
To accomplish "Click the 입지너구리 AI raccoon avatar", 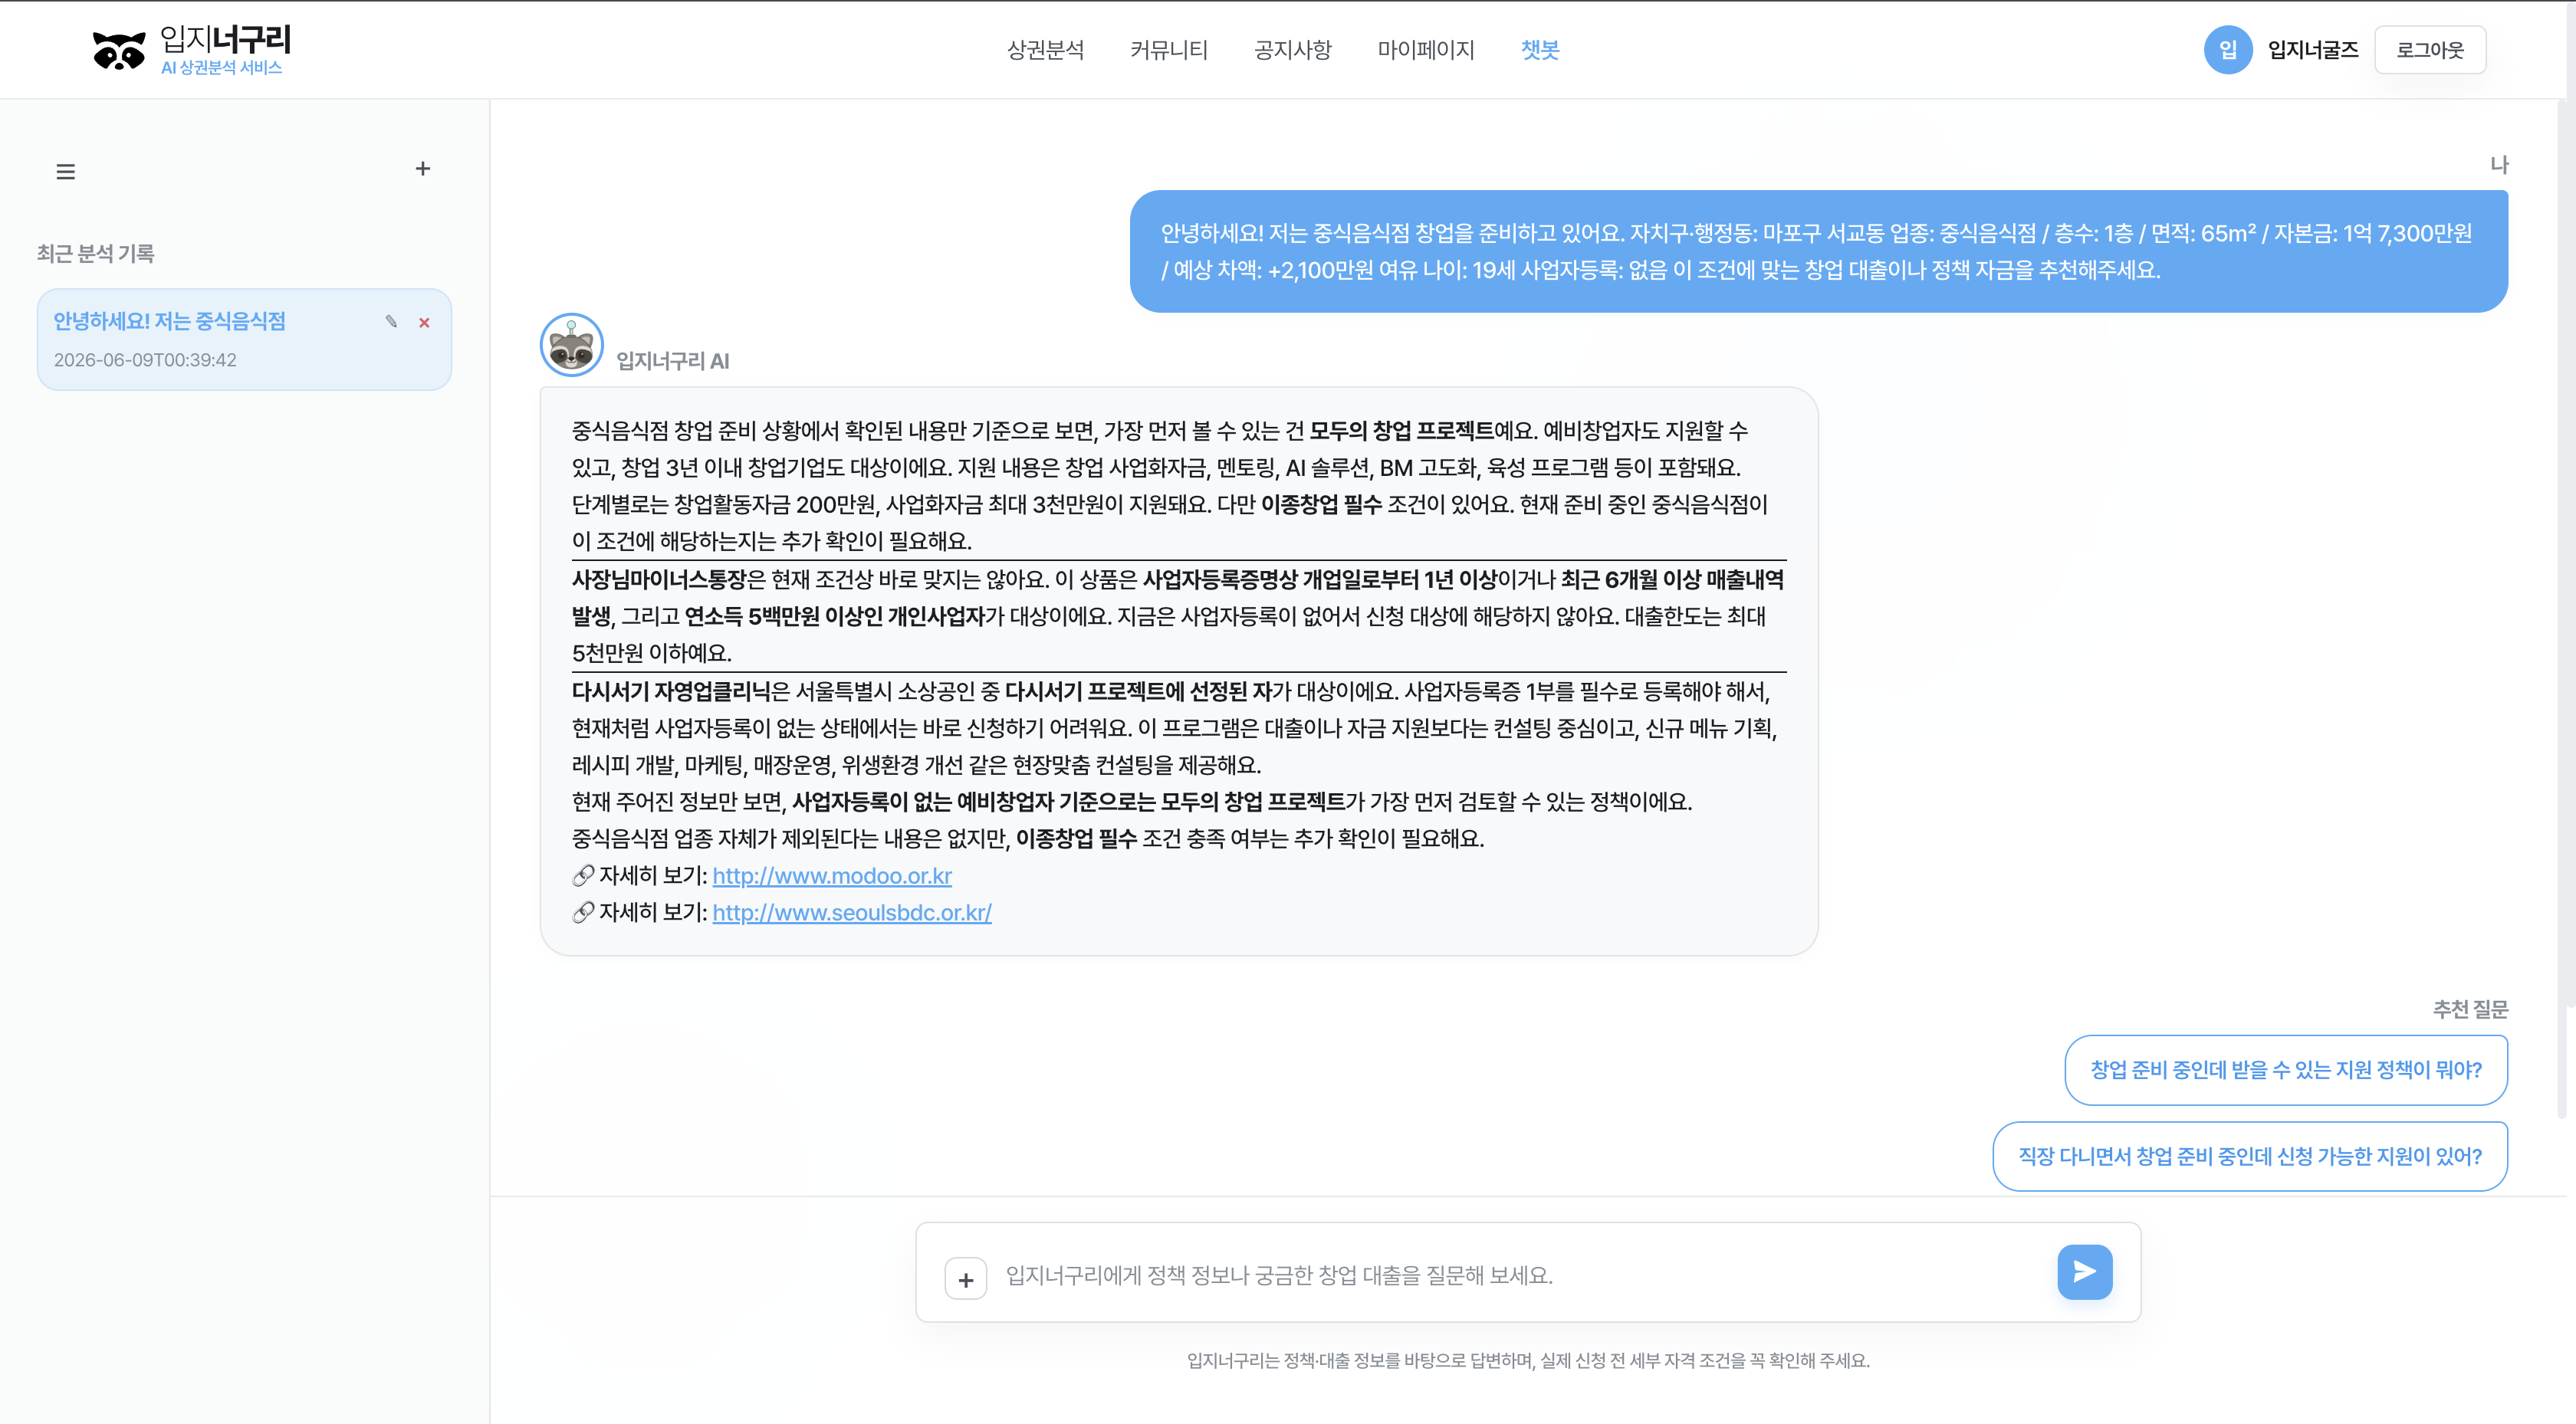I will pos(572,345).
